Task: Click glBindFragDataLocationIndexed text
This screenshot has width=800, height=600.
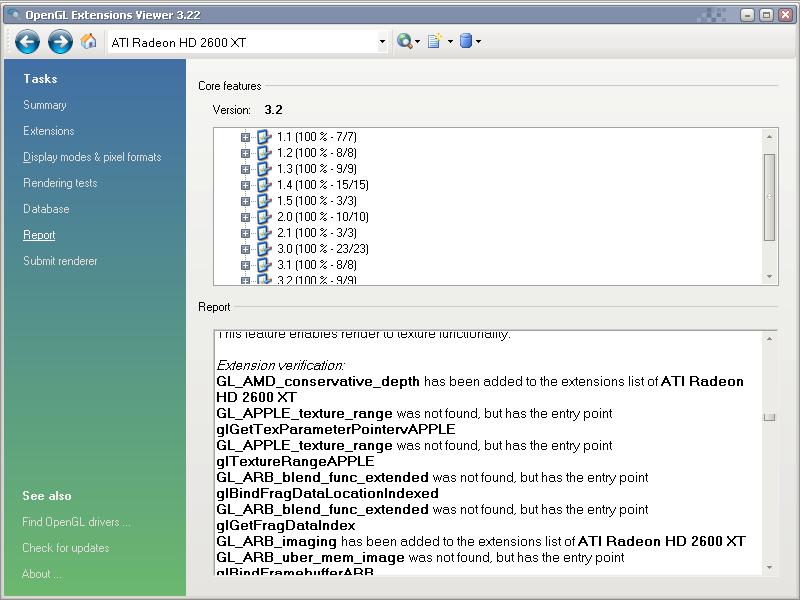Action: 328,493
